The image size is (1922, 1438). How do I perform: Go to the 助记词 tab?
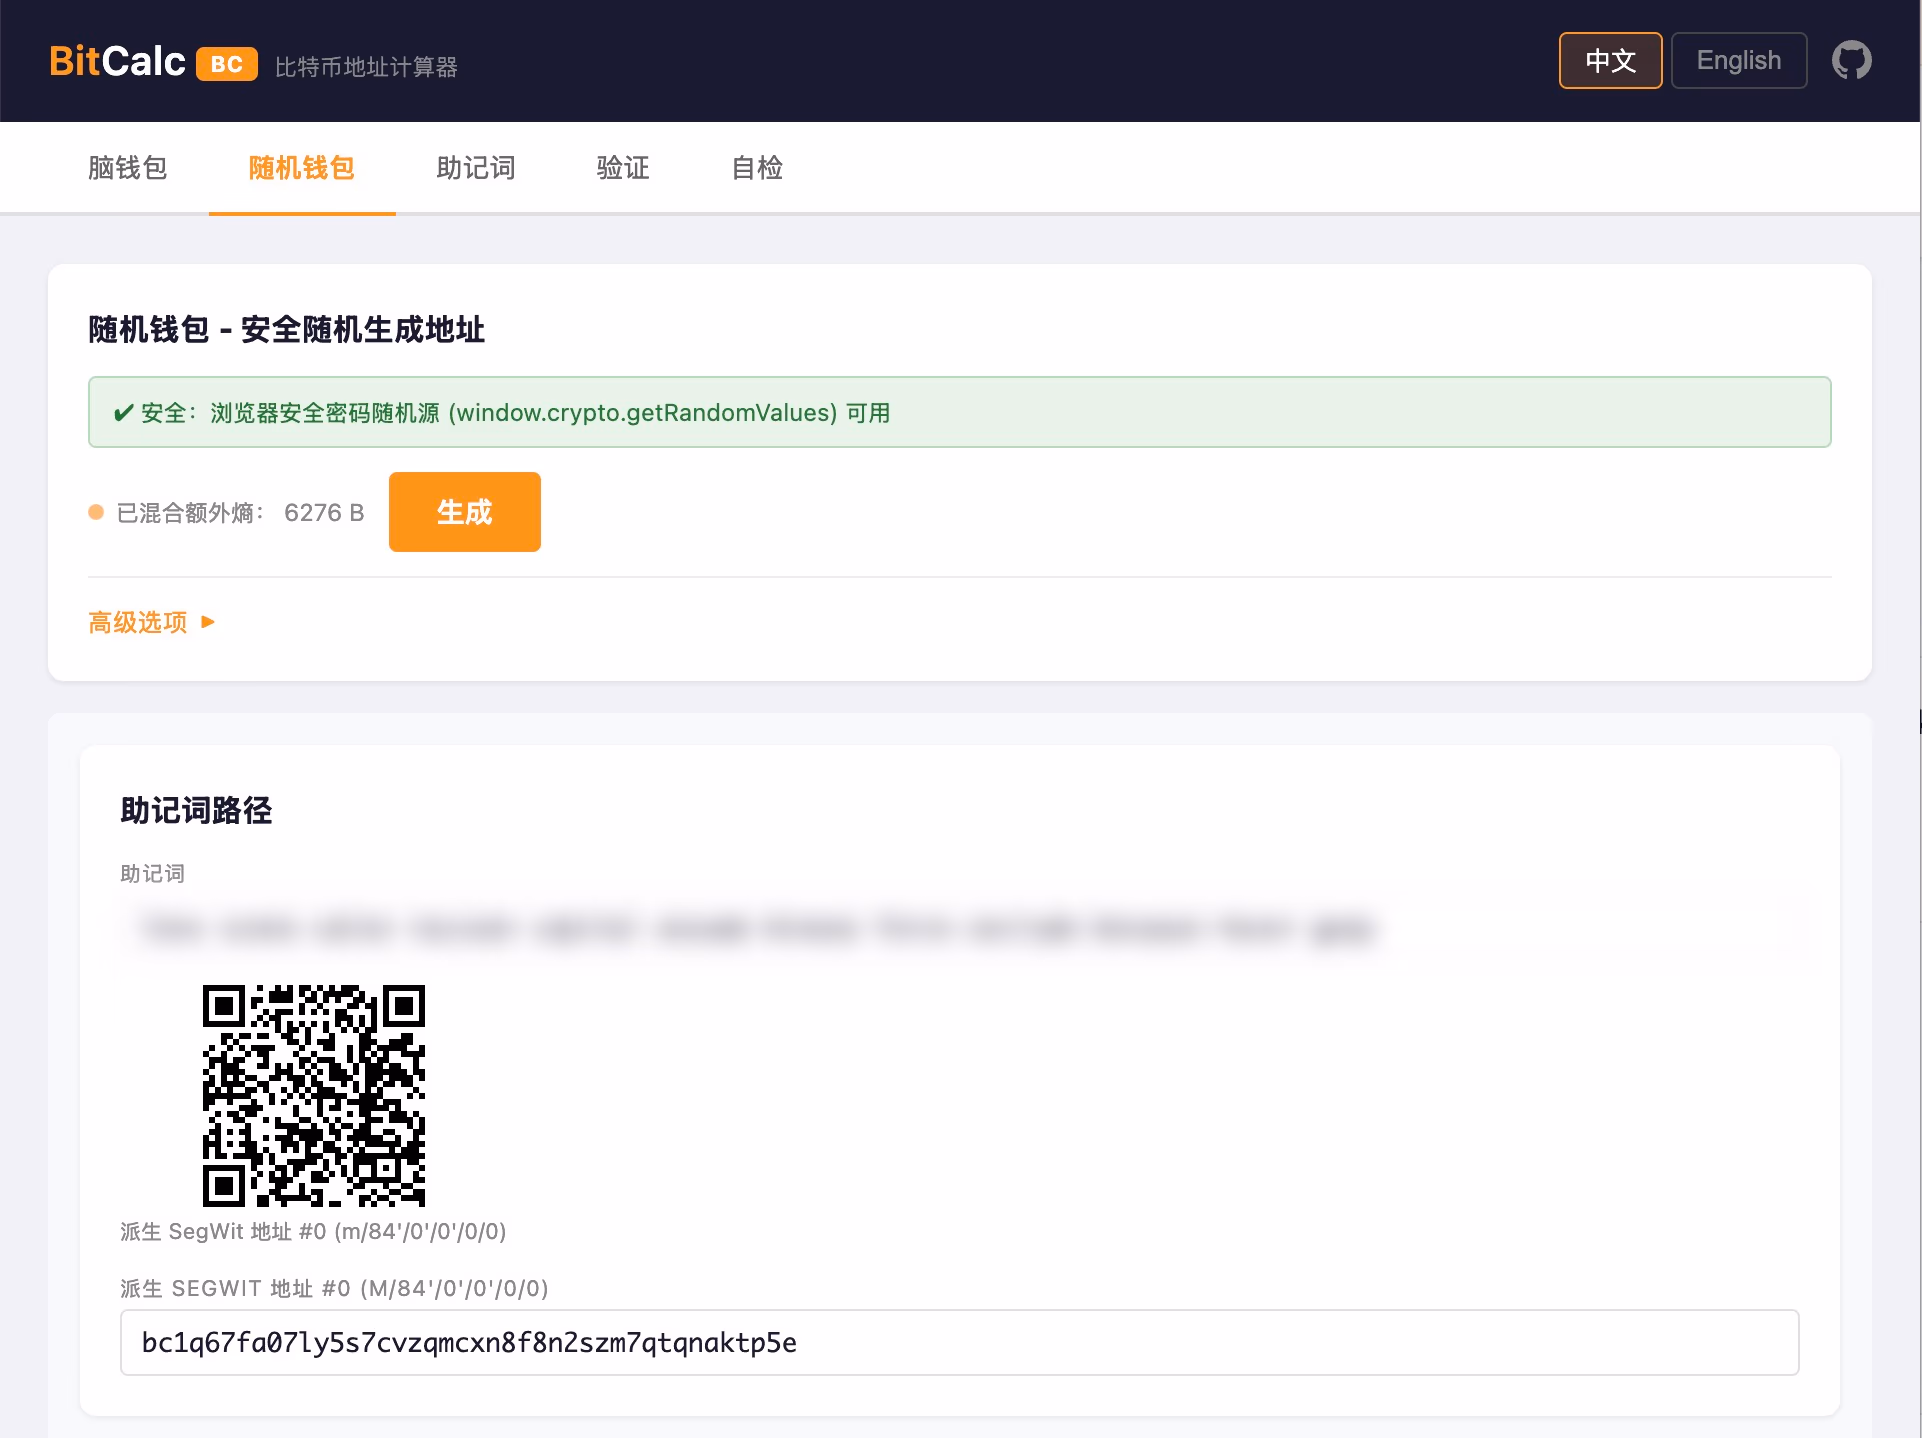click(476, 167)
